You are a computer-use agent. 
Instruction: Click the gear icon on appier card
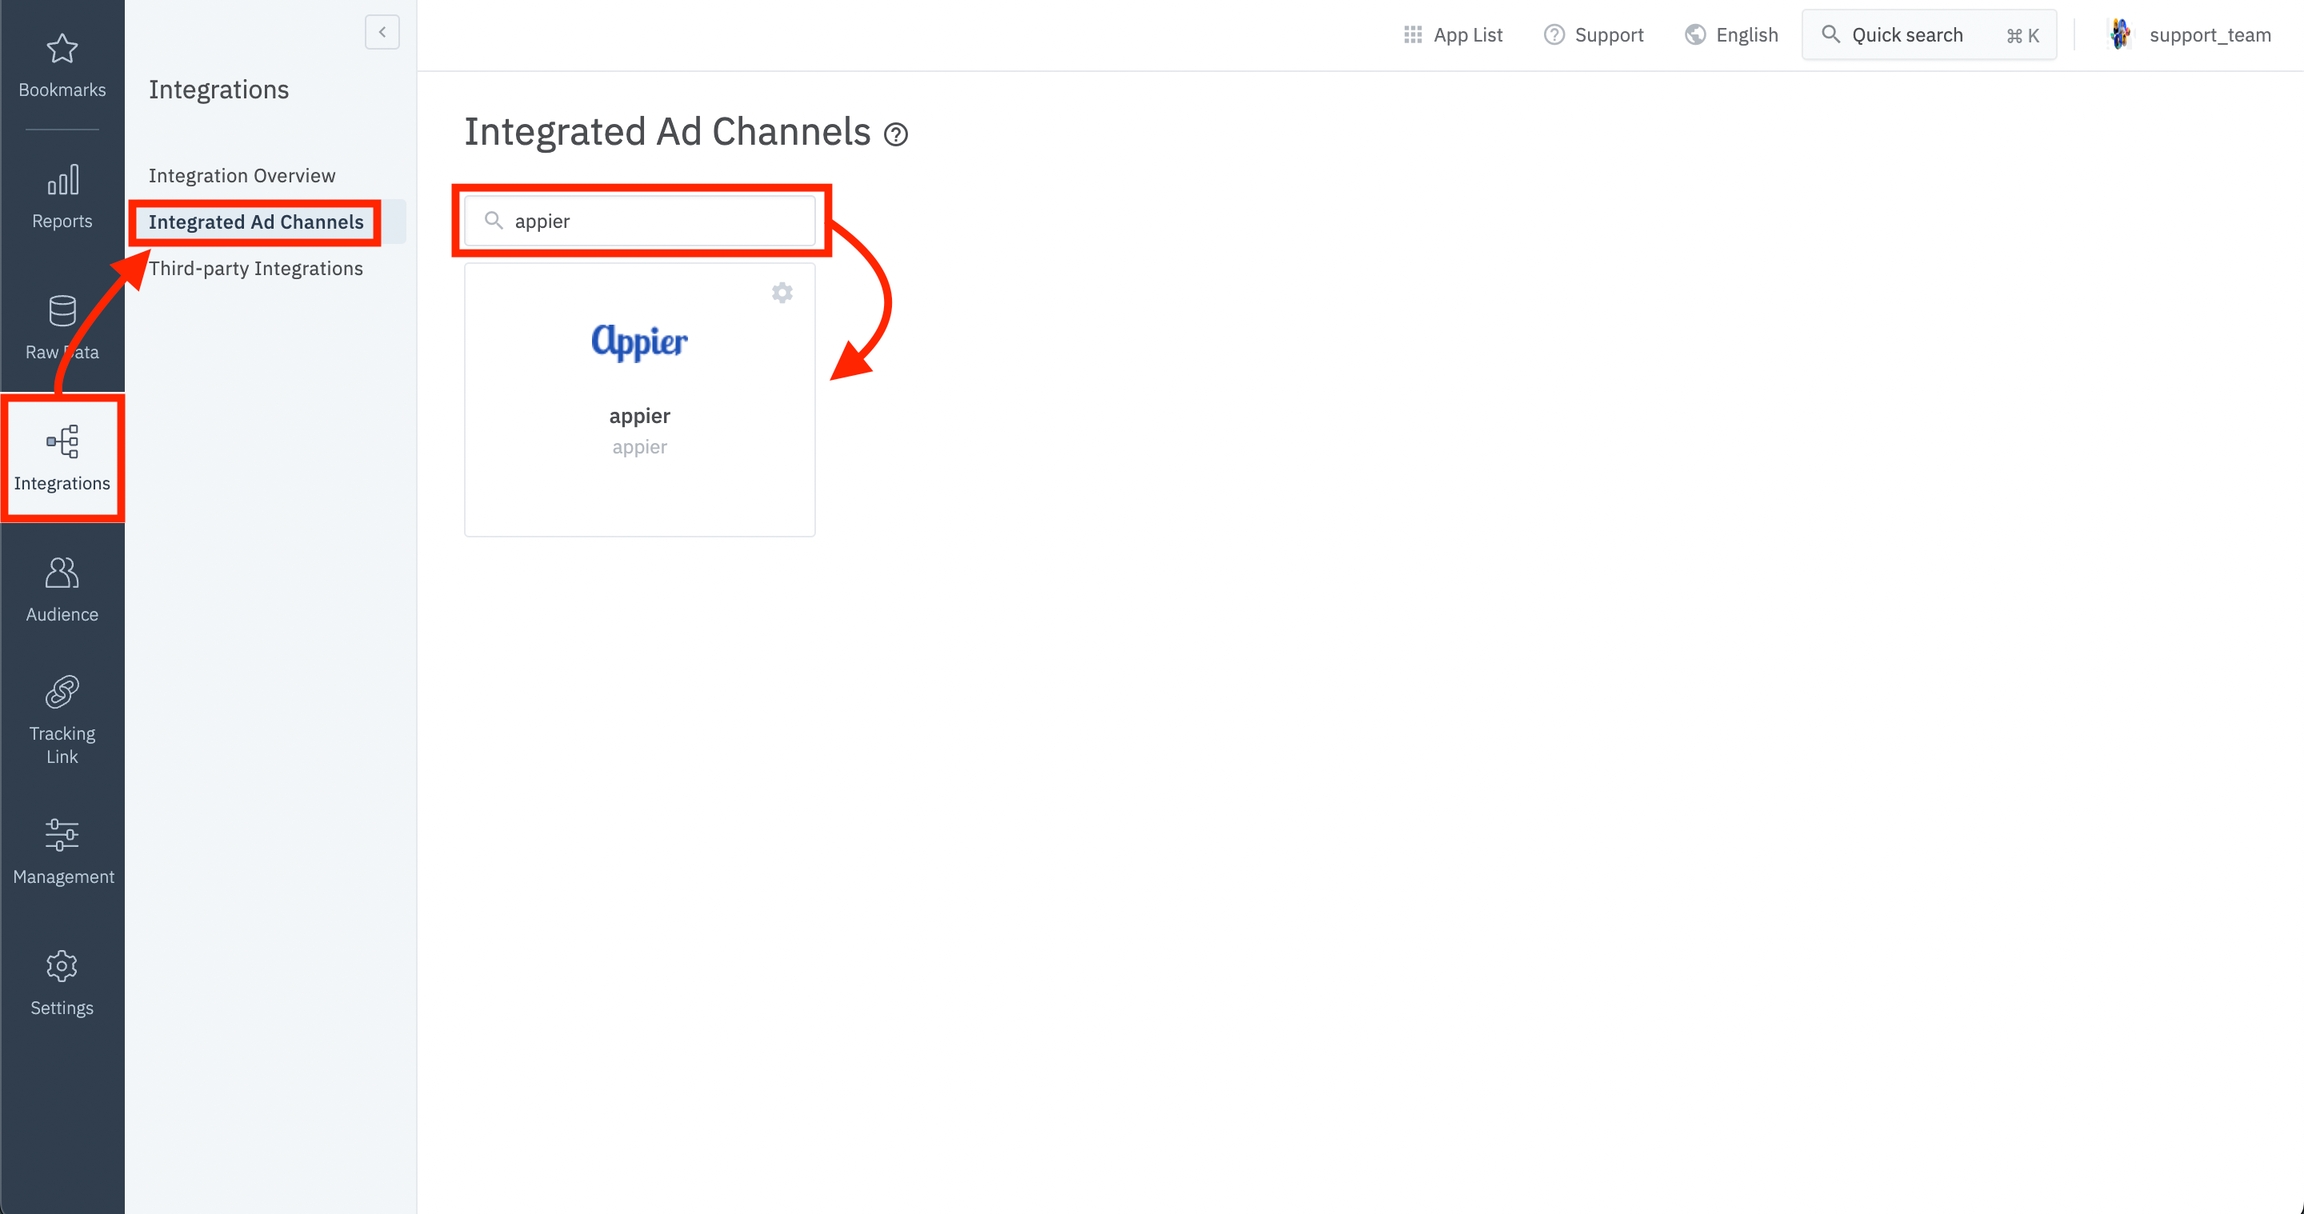[782, 293]
